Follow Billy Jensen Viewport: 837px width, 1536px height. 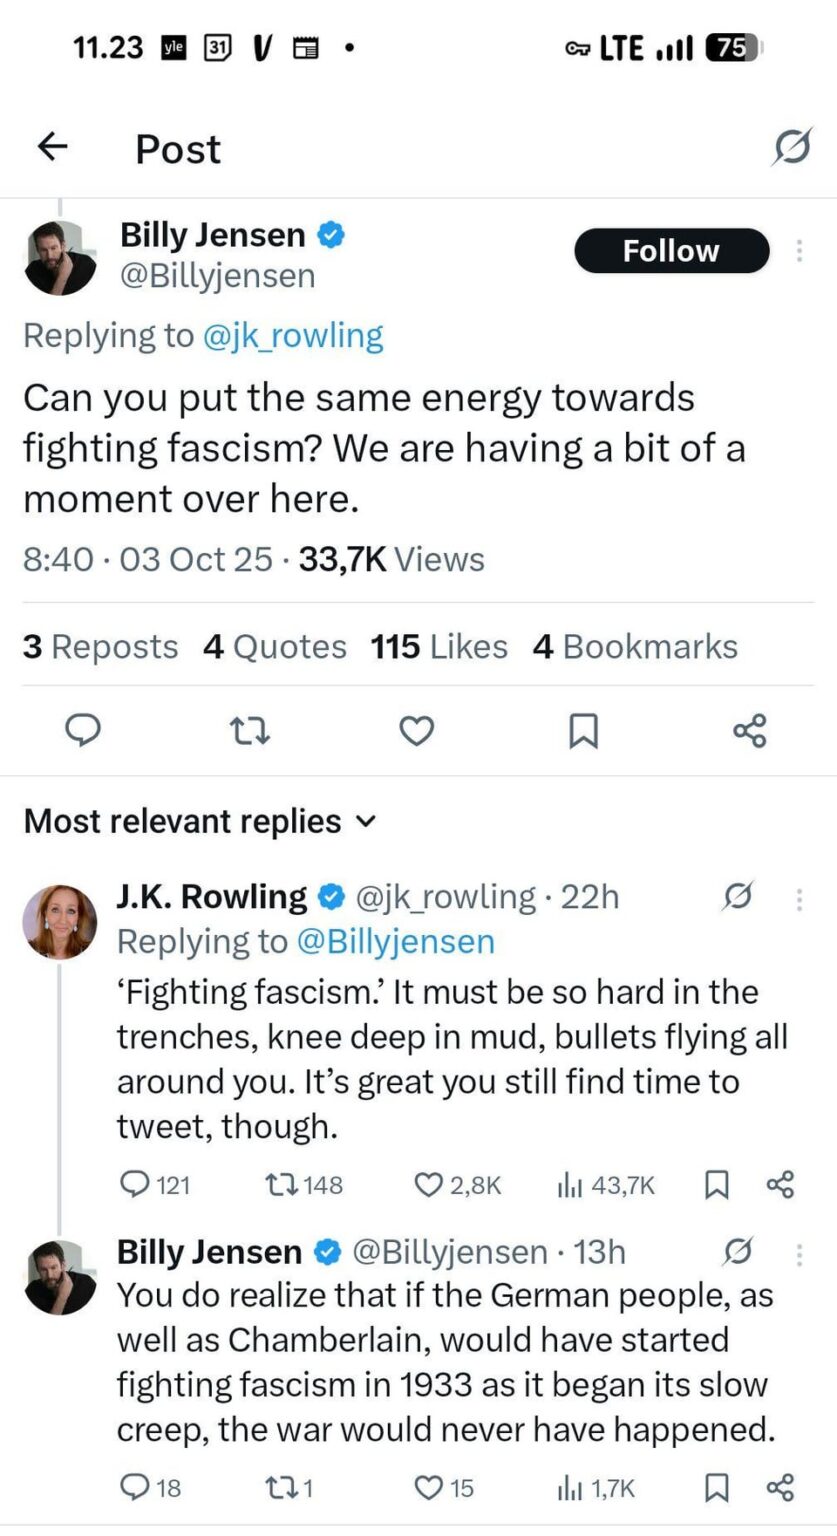(671, 251)
